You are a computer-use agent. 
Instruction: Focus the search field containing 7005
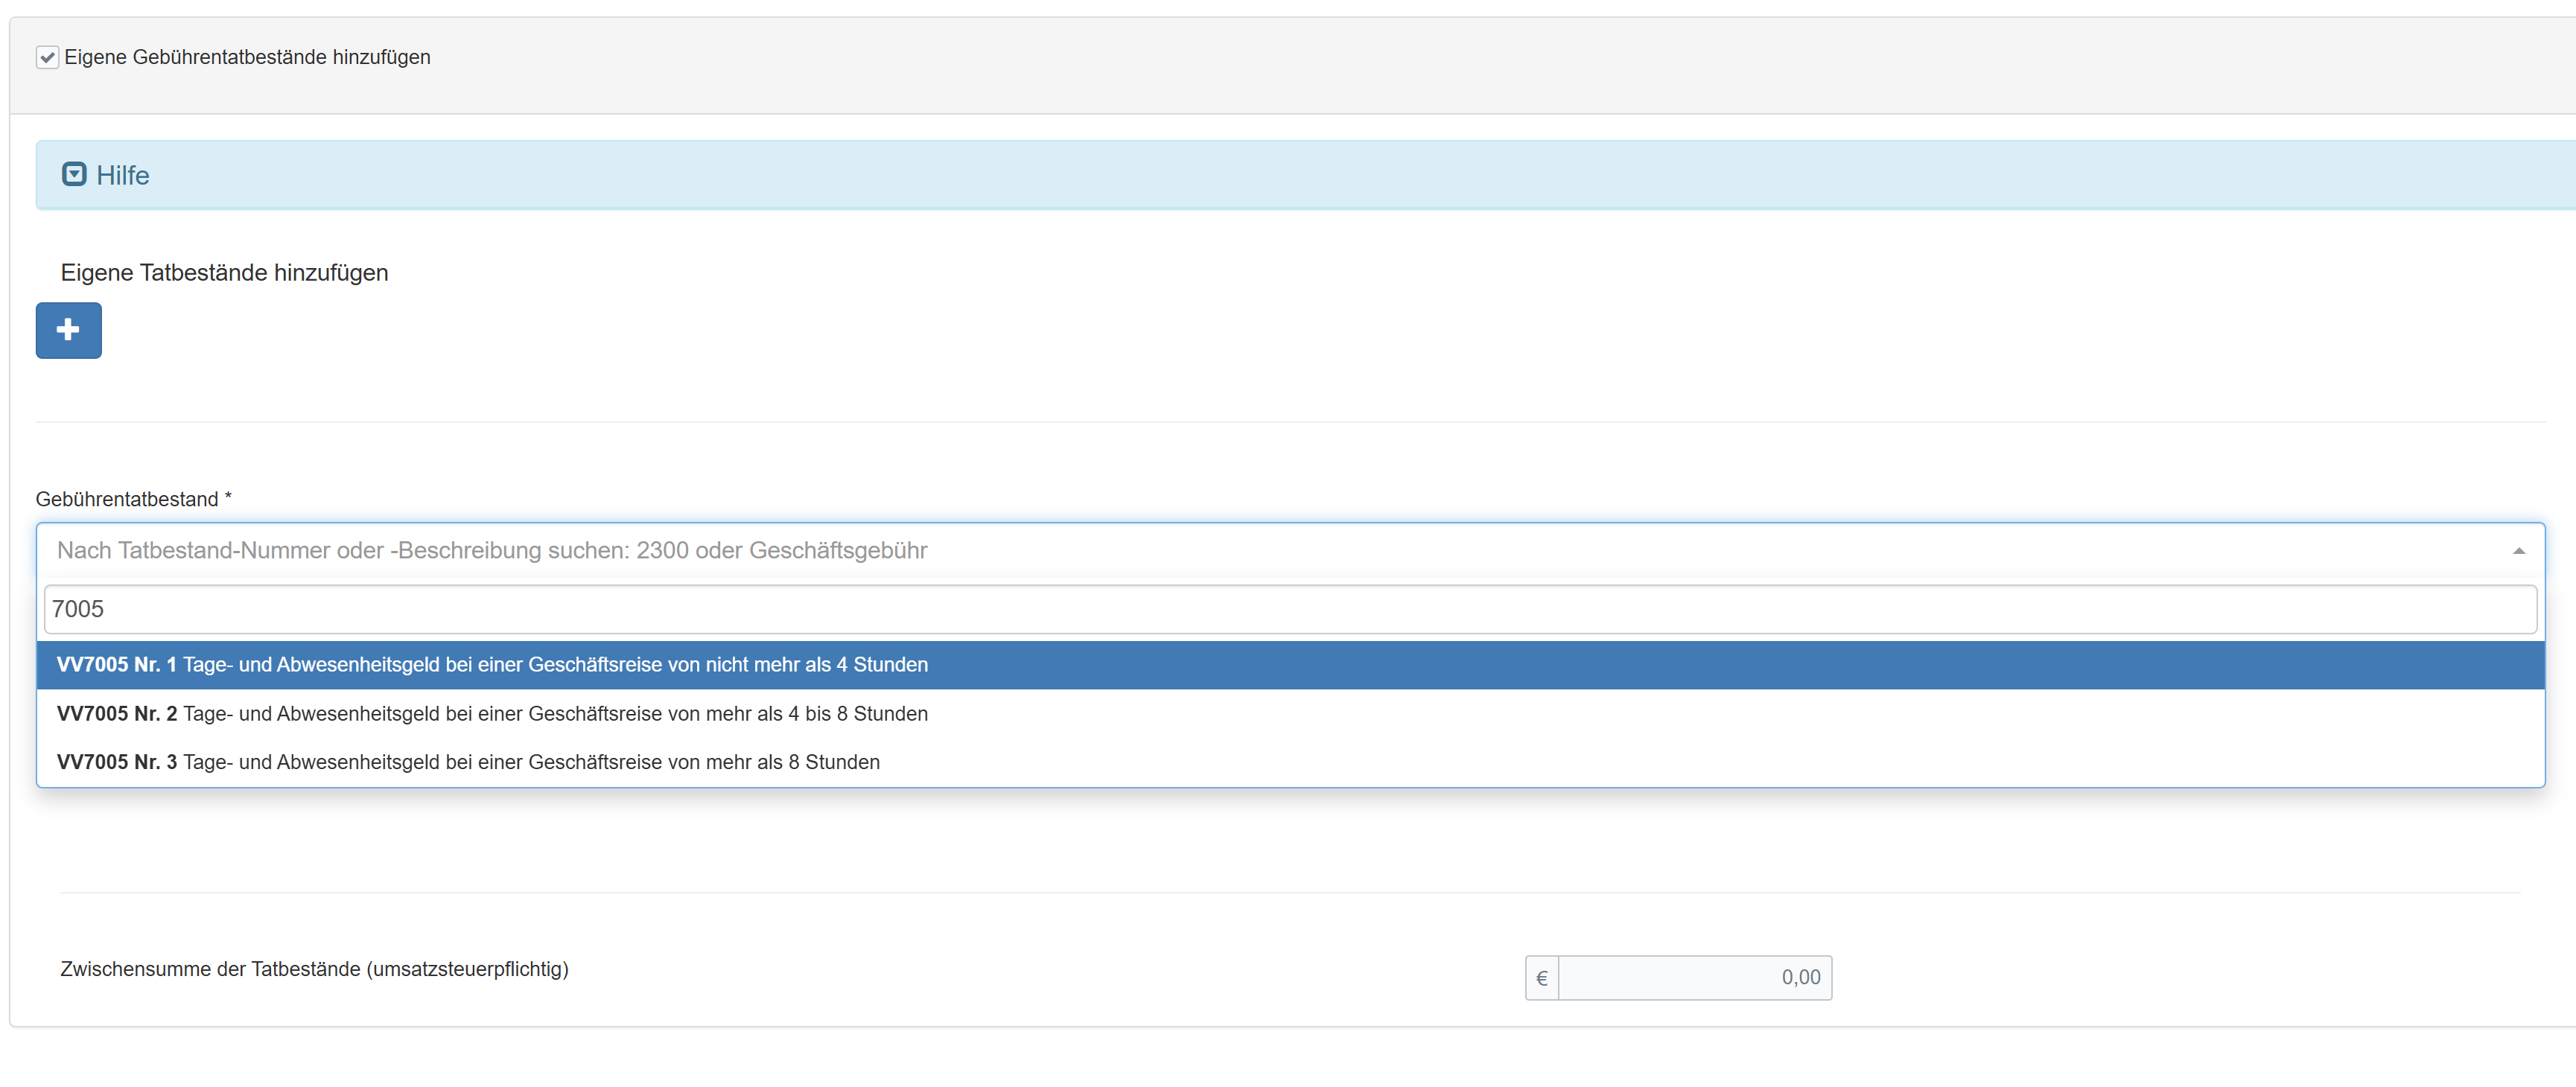(1290, 609)
